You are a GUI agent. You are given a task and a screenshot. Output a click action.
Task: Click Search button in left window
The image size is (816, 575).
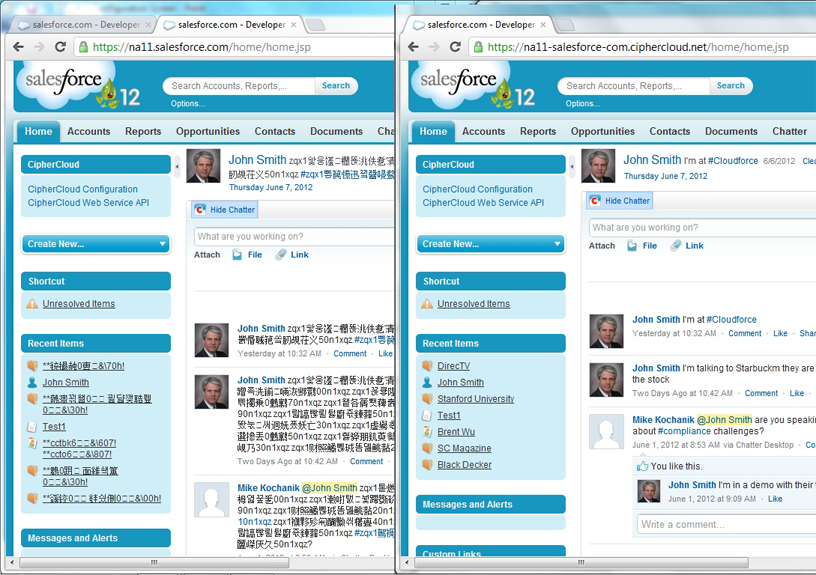[x=336, y=85]
